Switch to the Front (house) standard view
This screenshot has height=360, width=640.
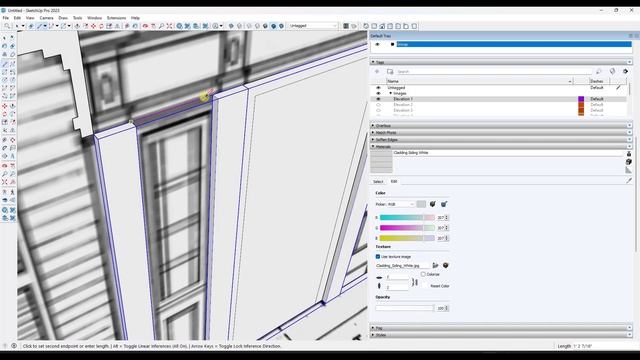tap(382, 26)
